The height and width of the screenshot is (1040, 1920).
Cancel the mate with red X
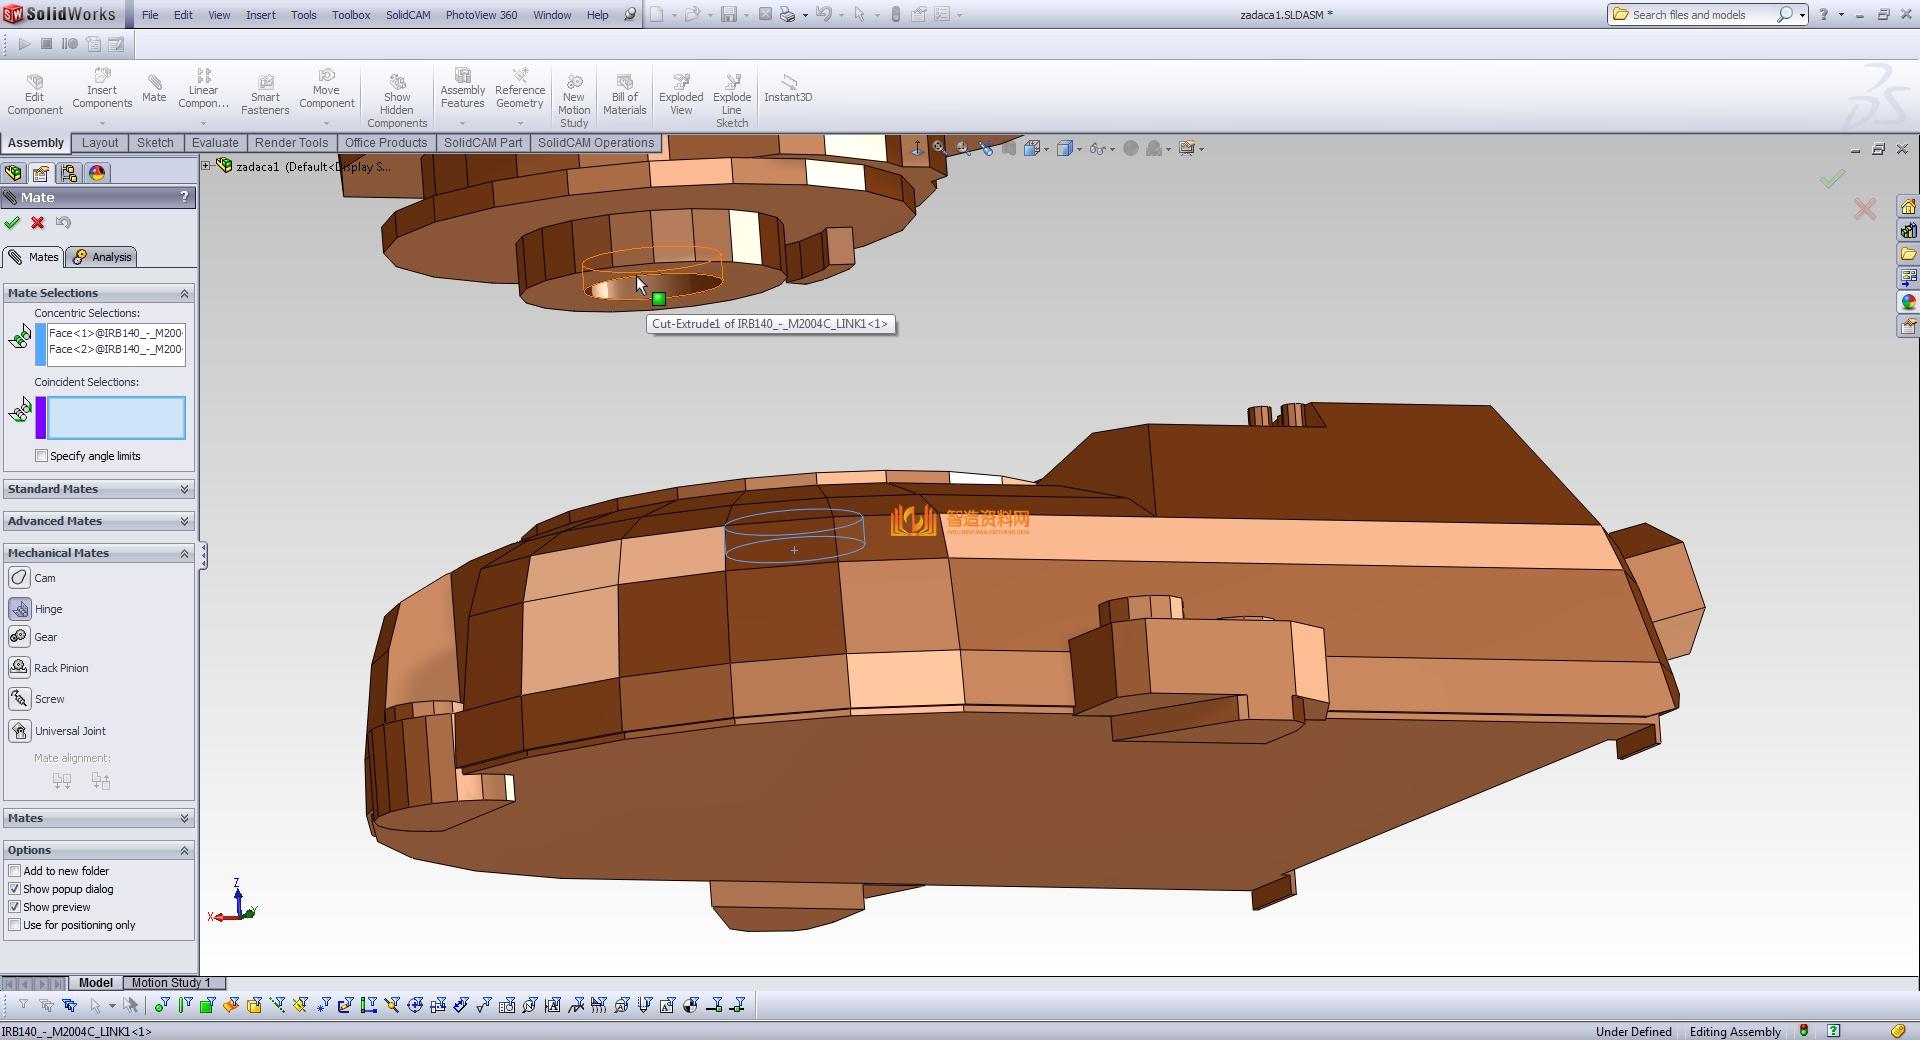(x=38, y=223)
